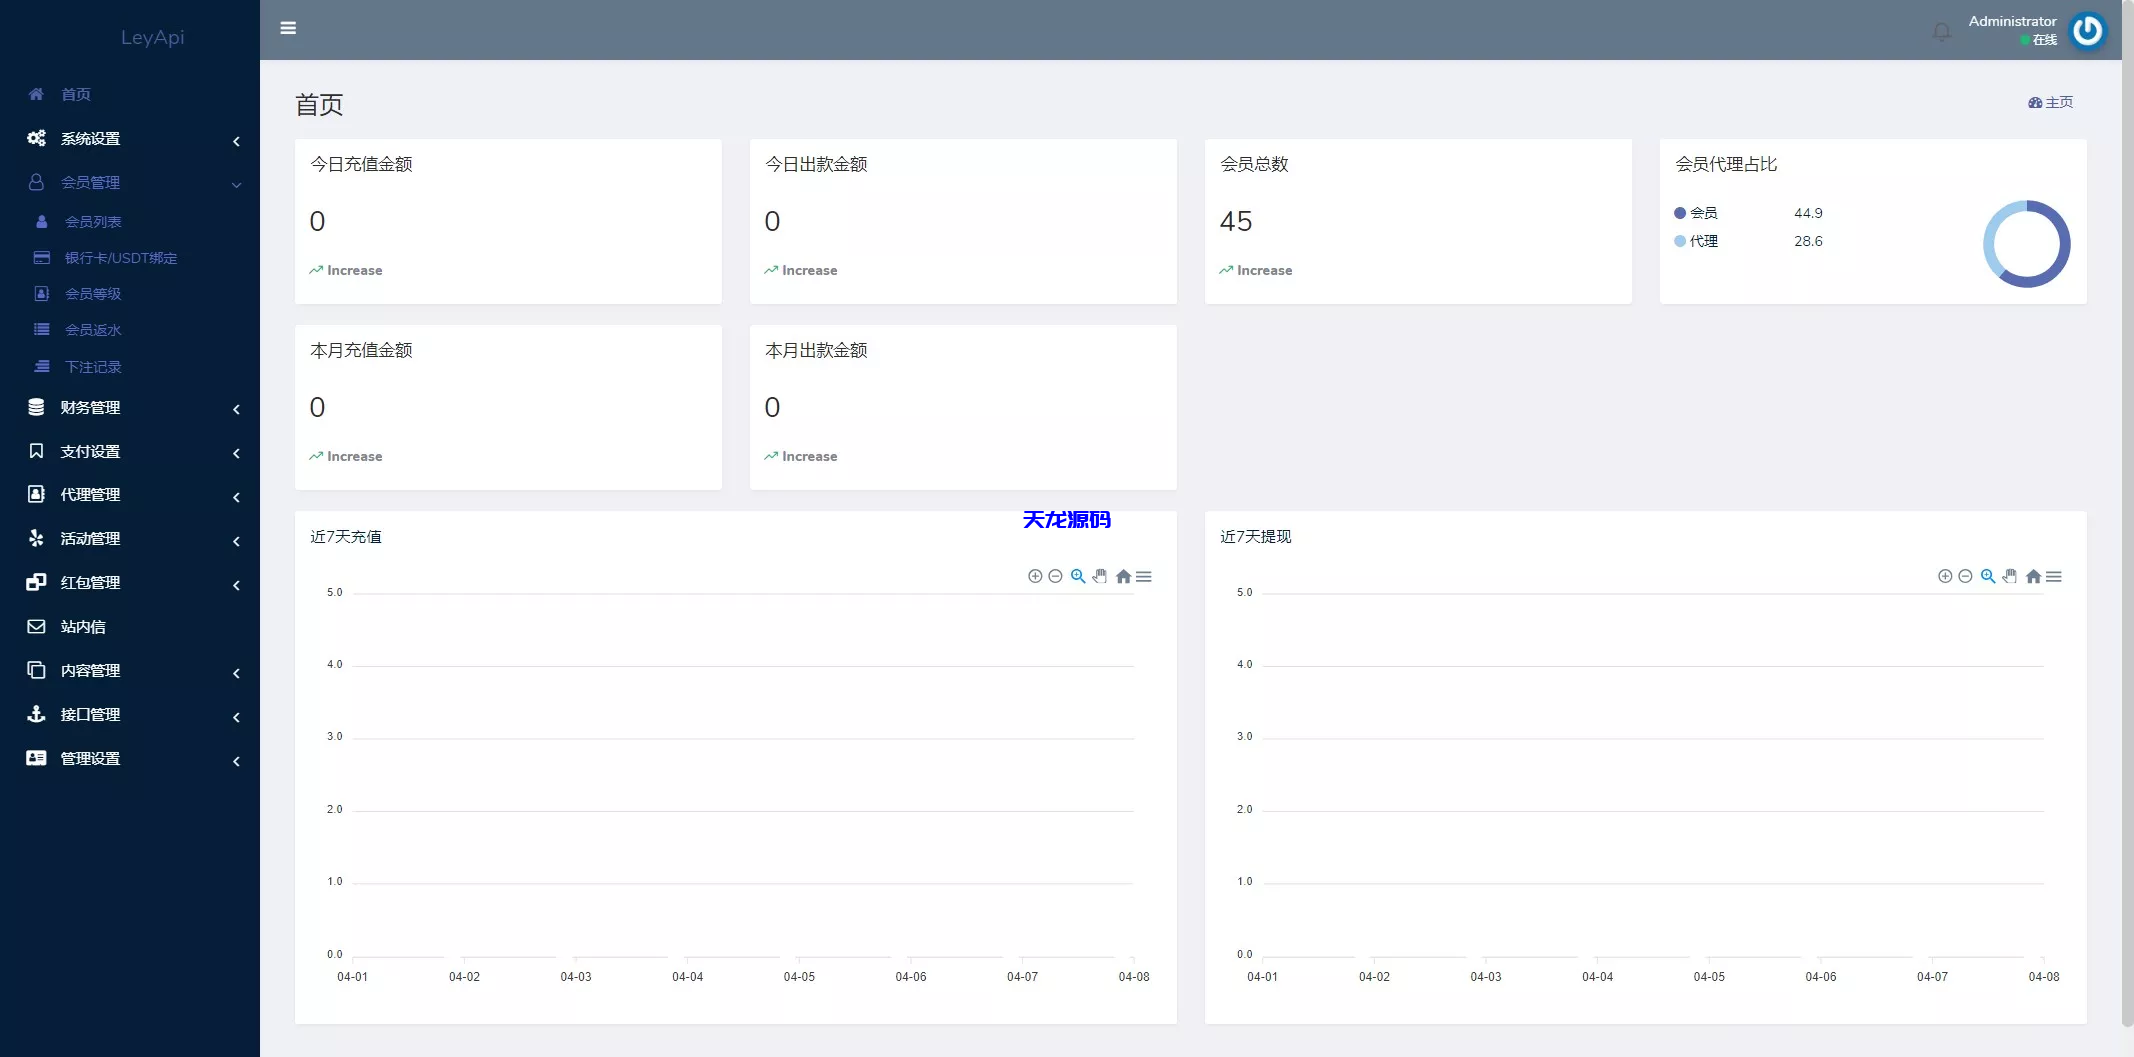Viewport: 2134px width, 1057px height.
Task: Click the 站内信 envelope icon in sidebar
Action: pyautogui.click(x=36, y=626)
